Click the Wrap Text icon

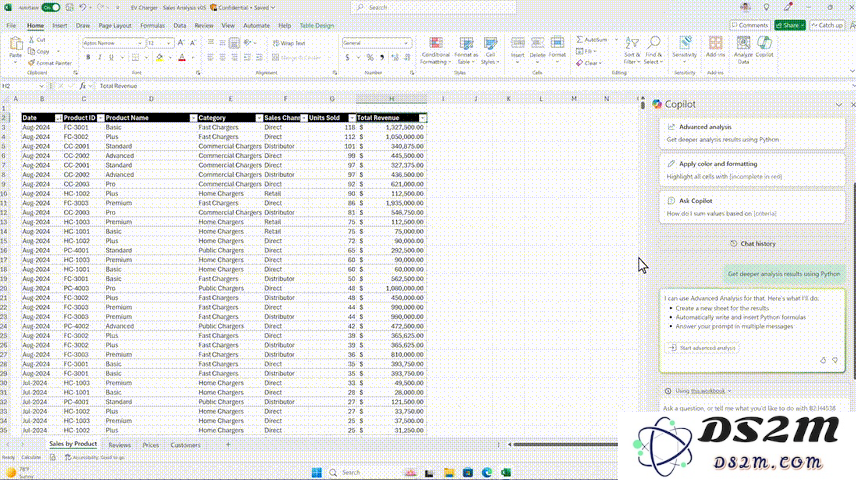(276, 43)
